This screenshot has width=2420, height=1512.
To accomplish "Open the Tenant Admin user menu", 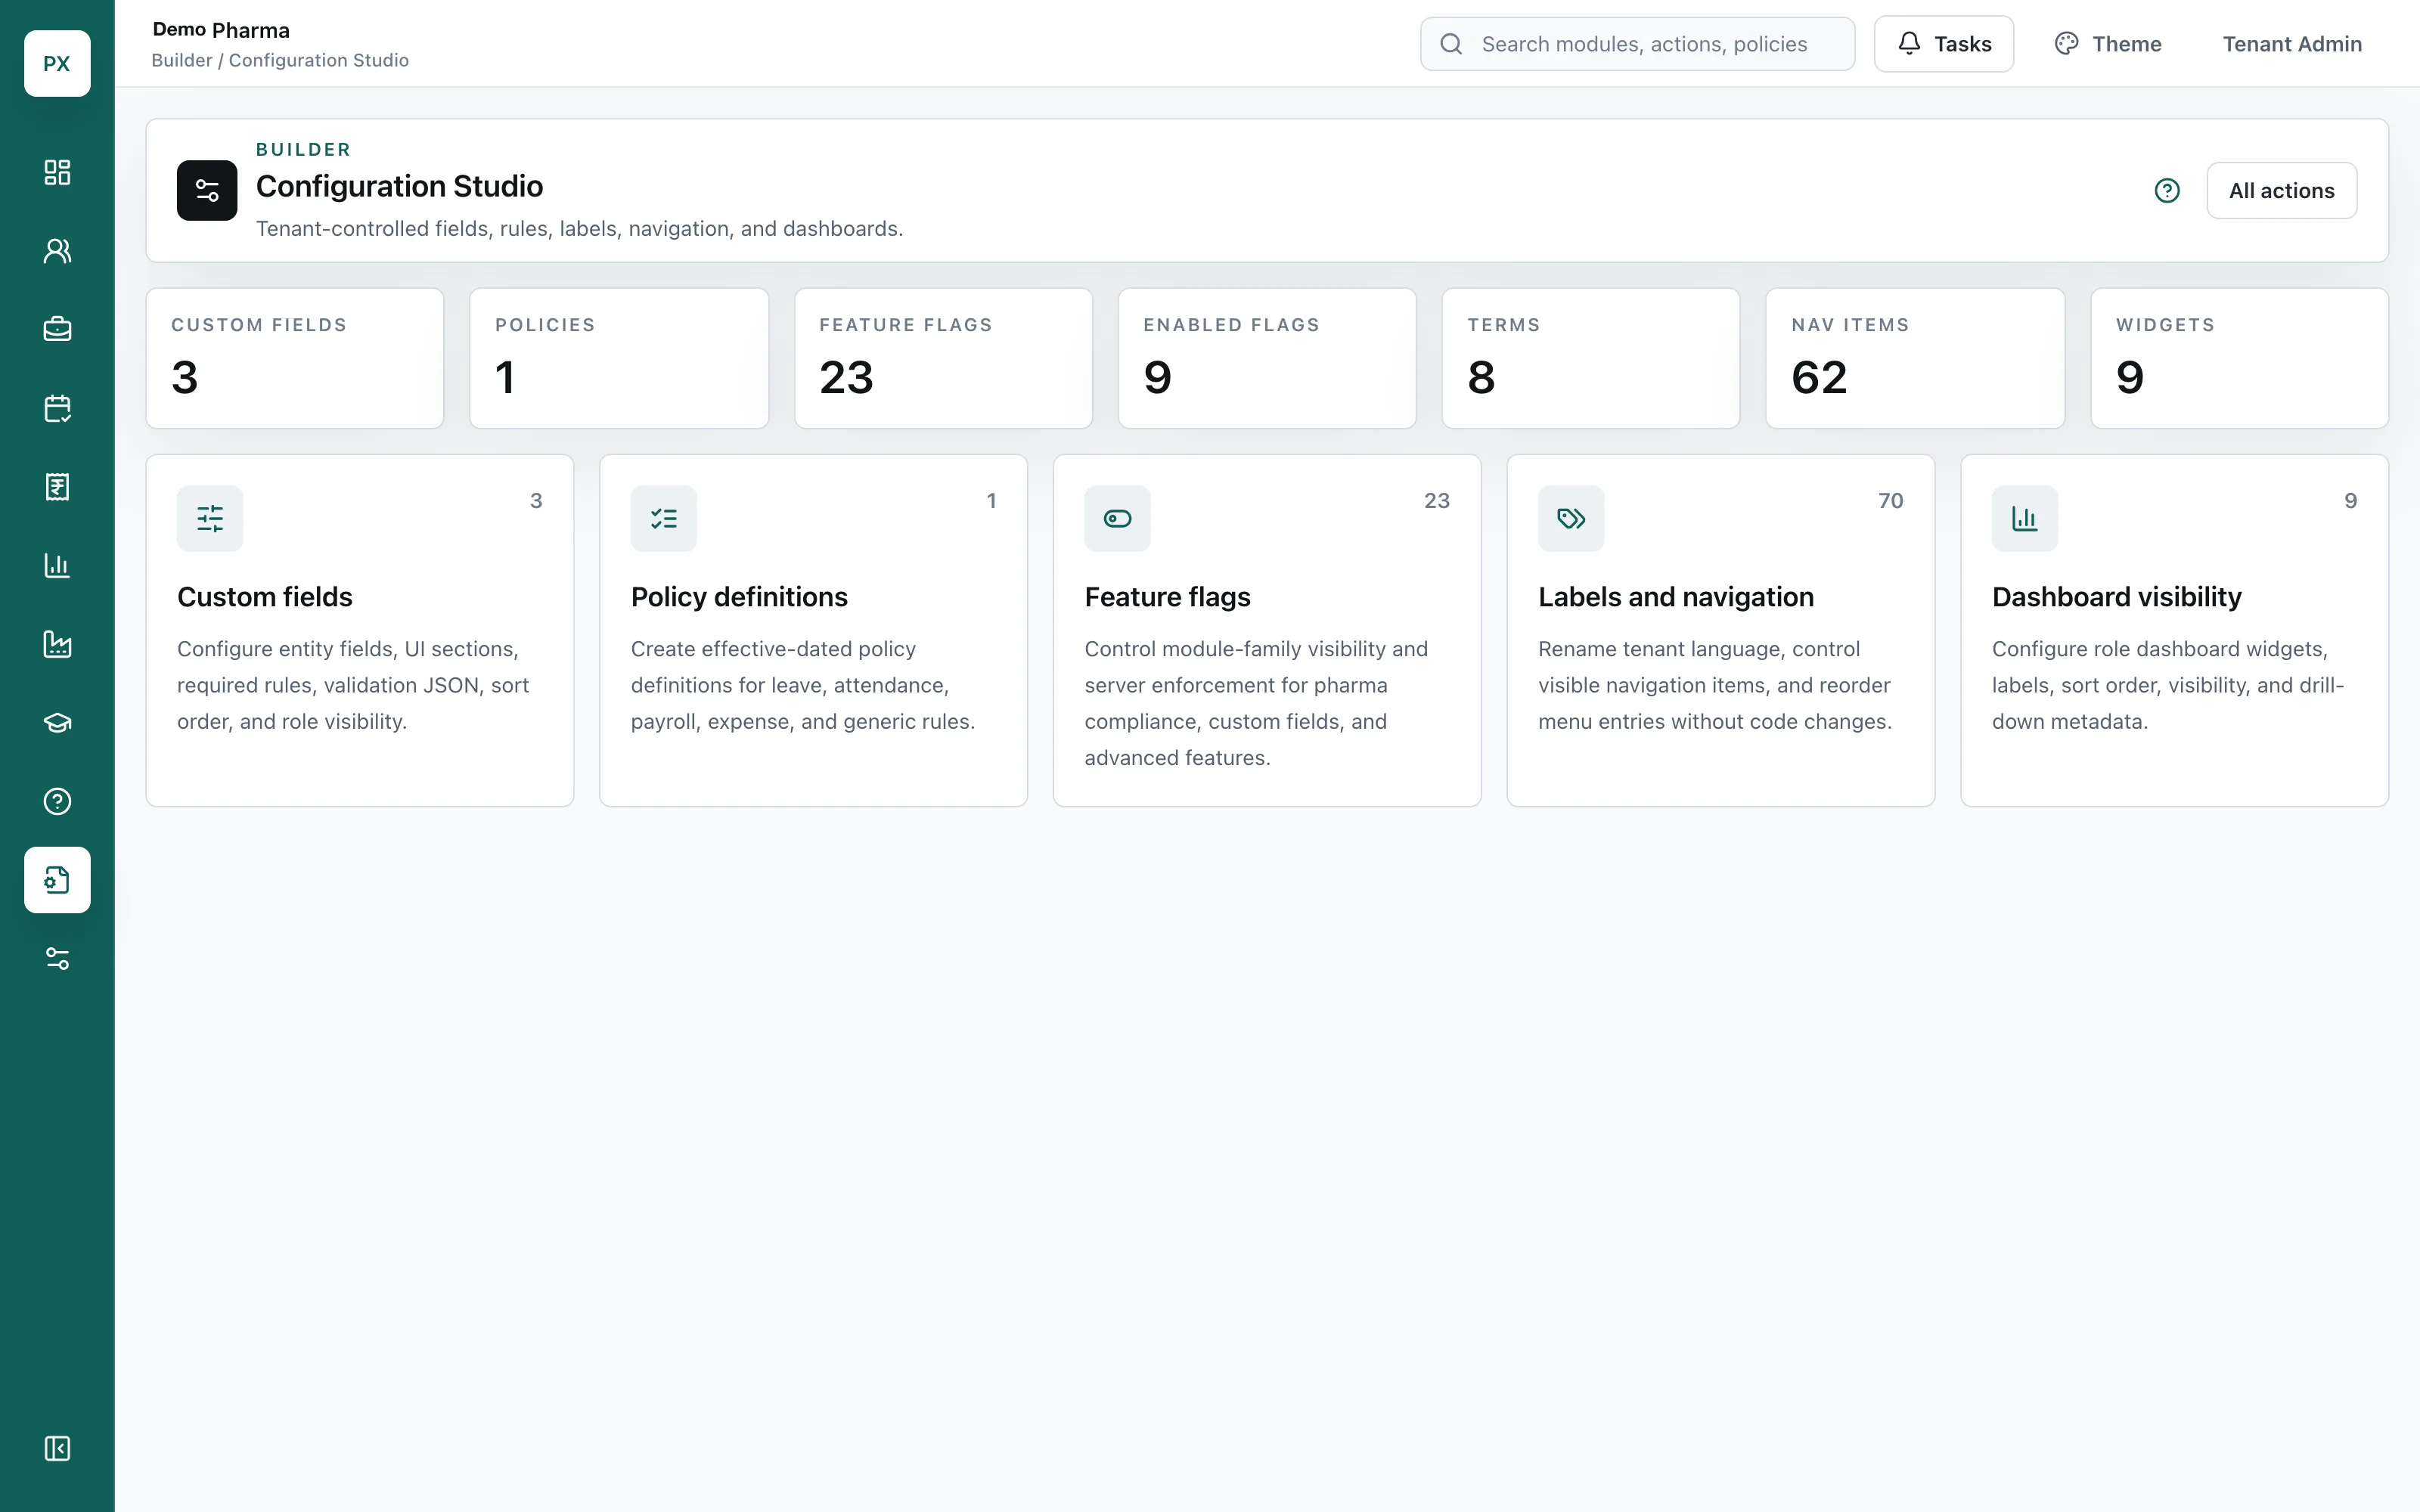I will coord(2292,44).
